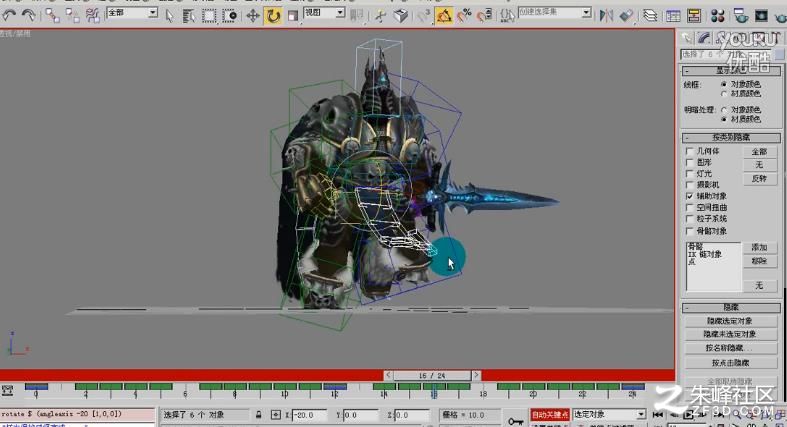Select 线框 对象颜色 radio button
The height and width of the screenshot is (427, 787).
pos(723,84)
